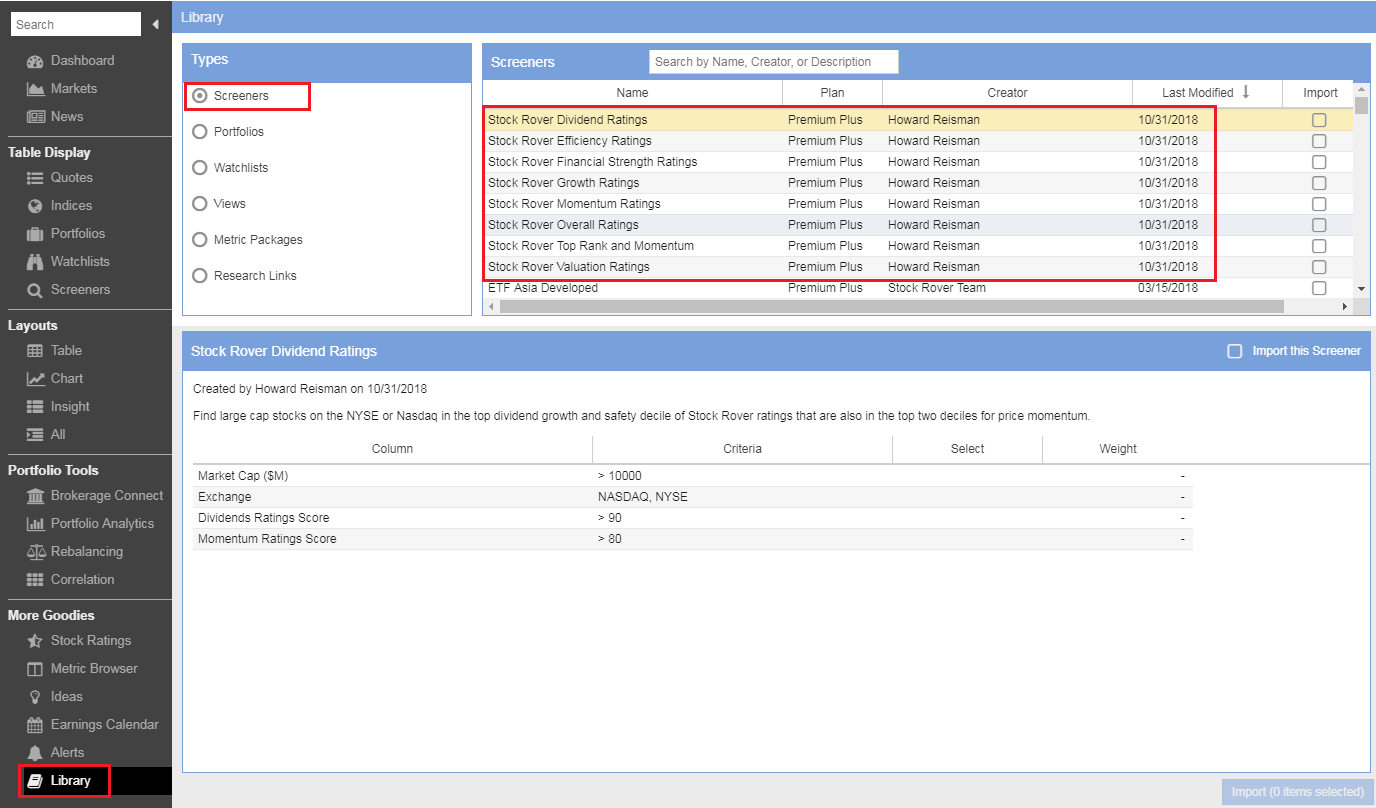
Task: Open Dashboard from the sidebar icon
Action: pyautogui.click(x=35, y=61)
